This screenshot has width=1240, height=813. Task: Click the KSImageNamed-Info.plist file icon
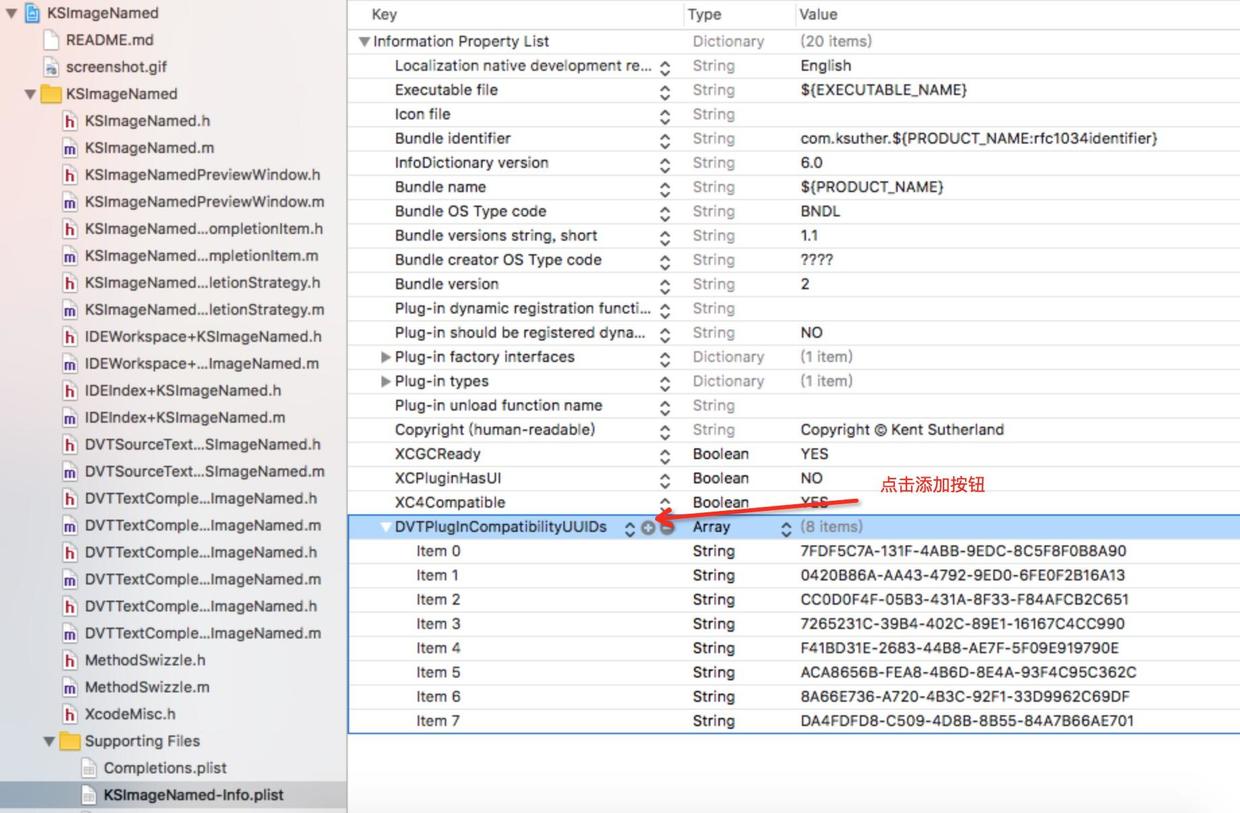(88, 796)
